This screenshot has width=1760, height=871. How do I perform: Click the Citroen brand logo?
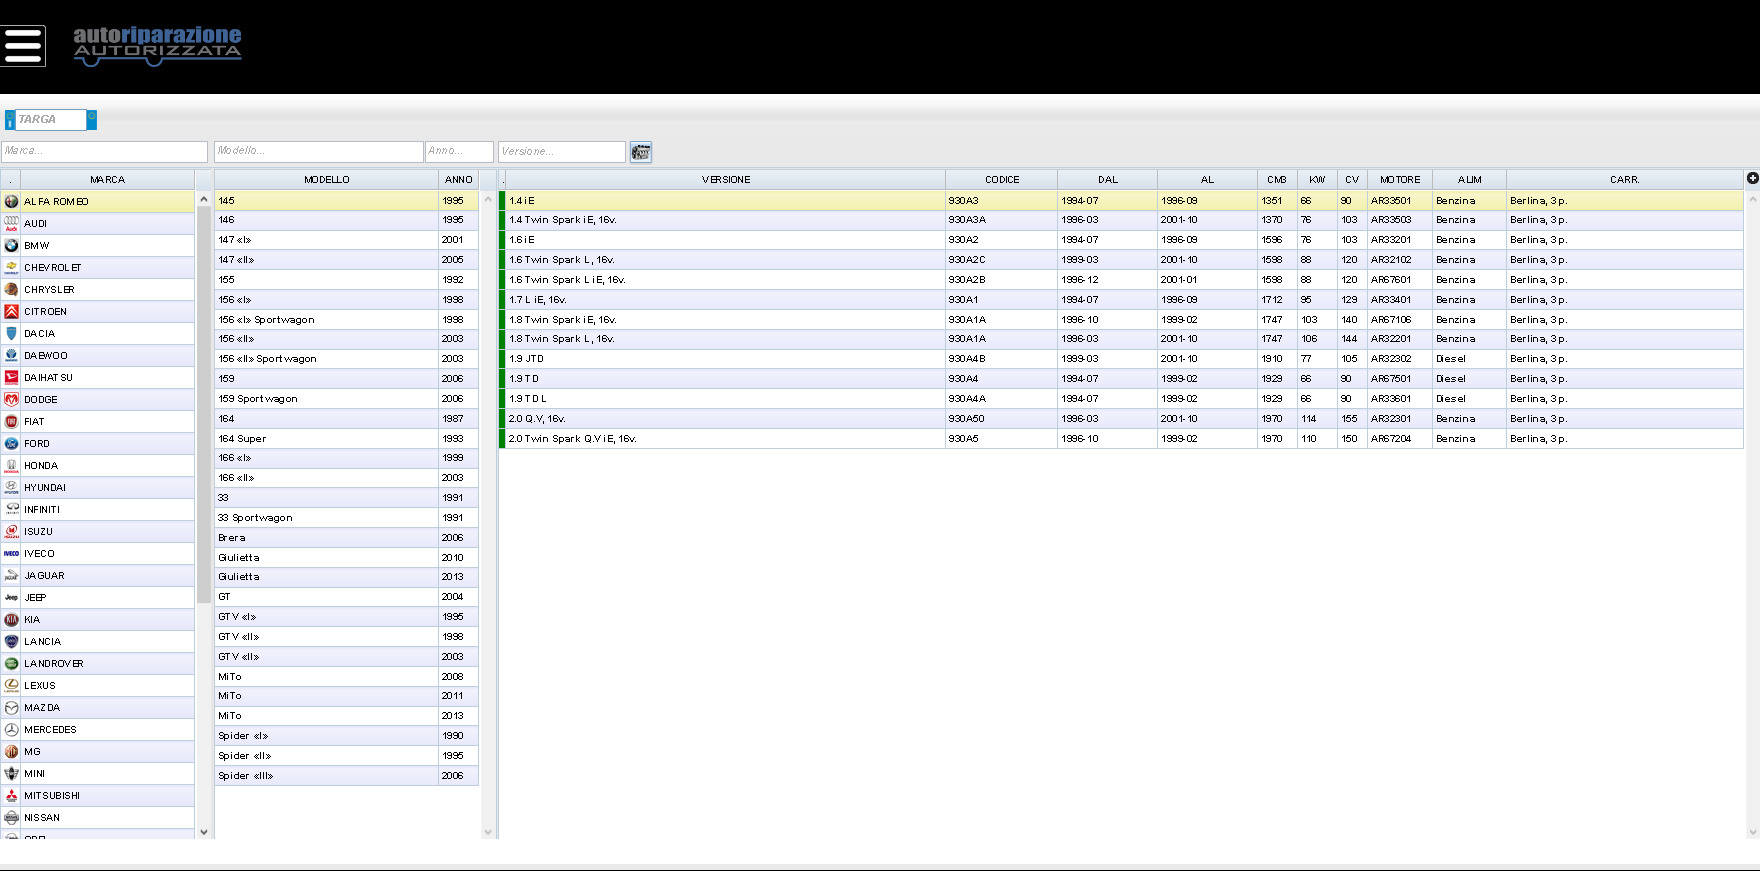[11, 311]
